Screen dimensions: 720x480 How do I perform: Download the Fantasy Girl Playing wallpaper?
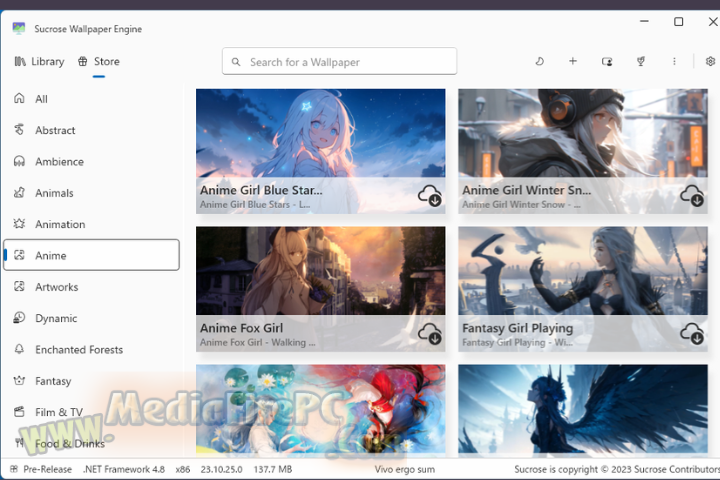(x=692, y=333)
